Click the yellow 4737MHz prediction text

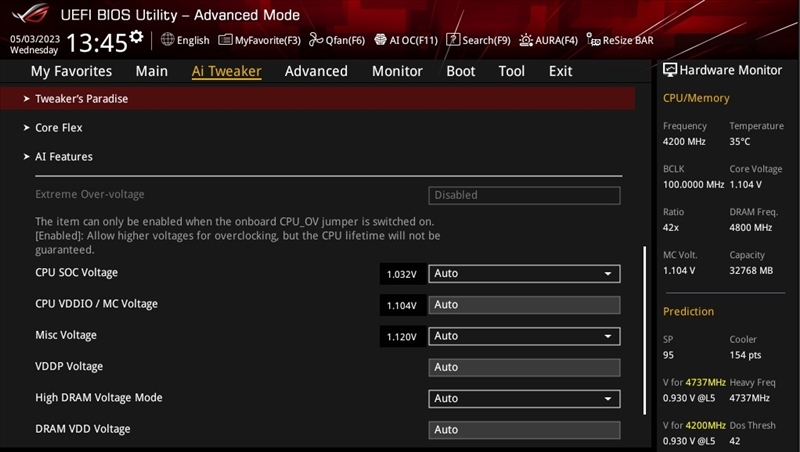706,382
